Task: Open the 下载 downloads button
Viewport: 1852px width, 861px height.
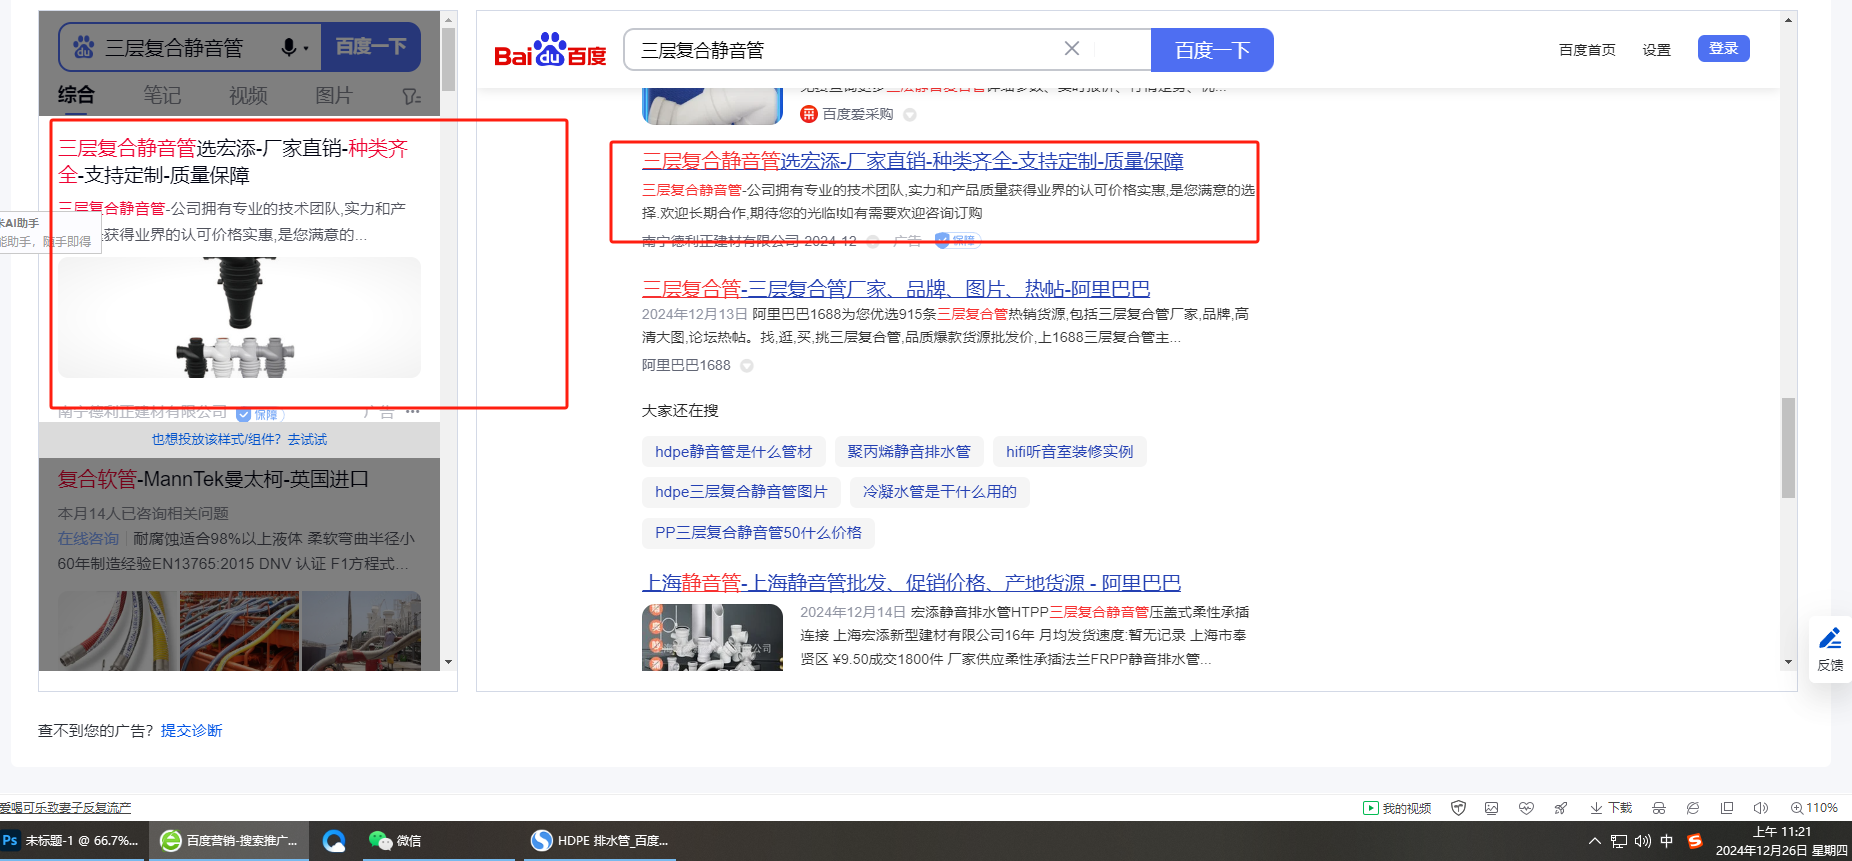Action: [1611, 808]
